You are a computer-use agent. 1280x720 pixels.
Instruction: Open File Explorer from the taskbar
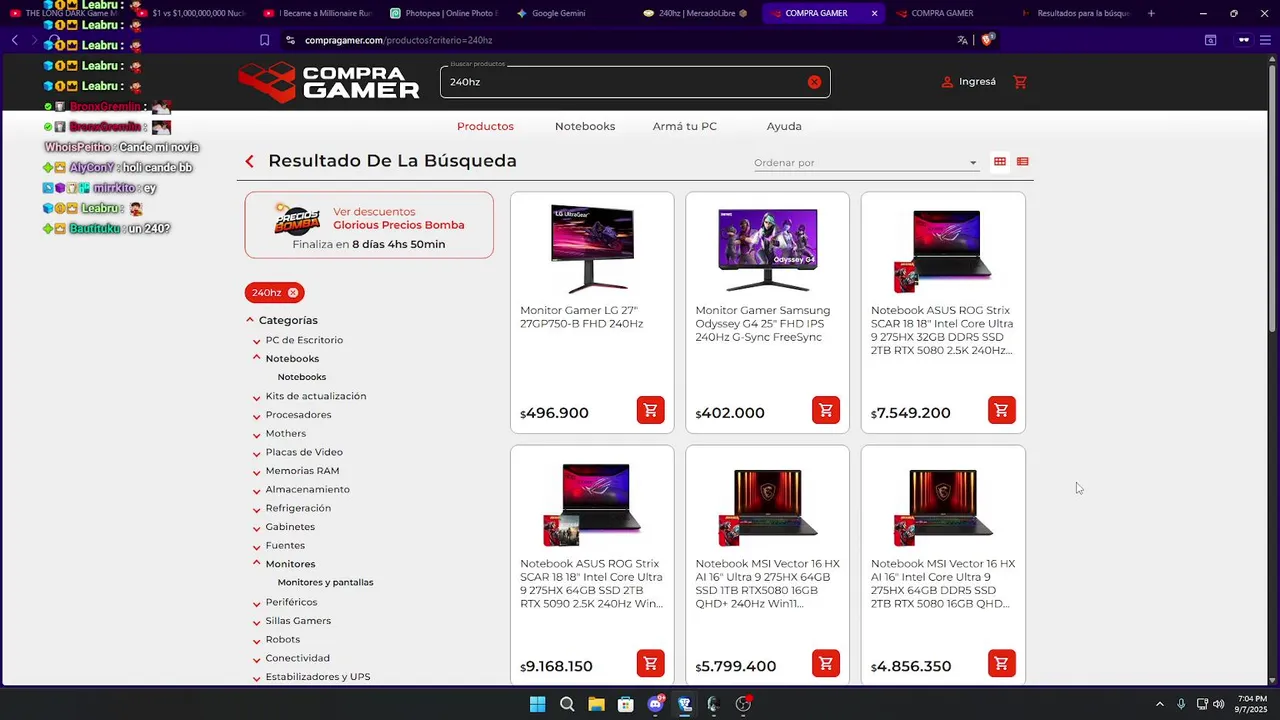point(596,704)
